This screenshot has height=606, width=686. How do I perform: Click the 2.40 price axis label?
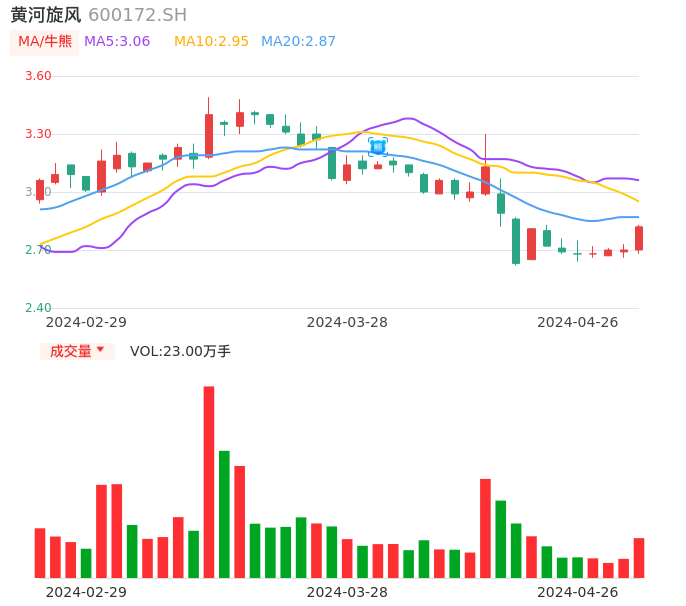click(38, 308)
